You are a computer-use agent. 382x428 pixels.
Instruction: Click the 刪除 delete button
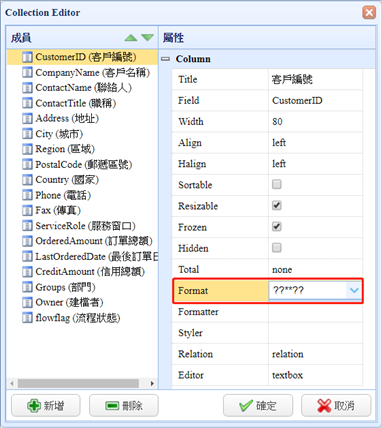[124, 405]
